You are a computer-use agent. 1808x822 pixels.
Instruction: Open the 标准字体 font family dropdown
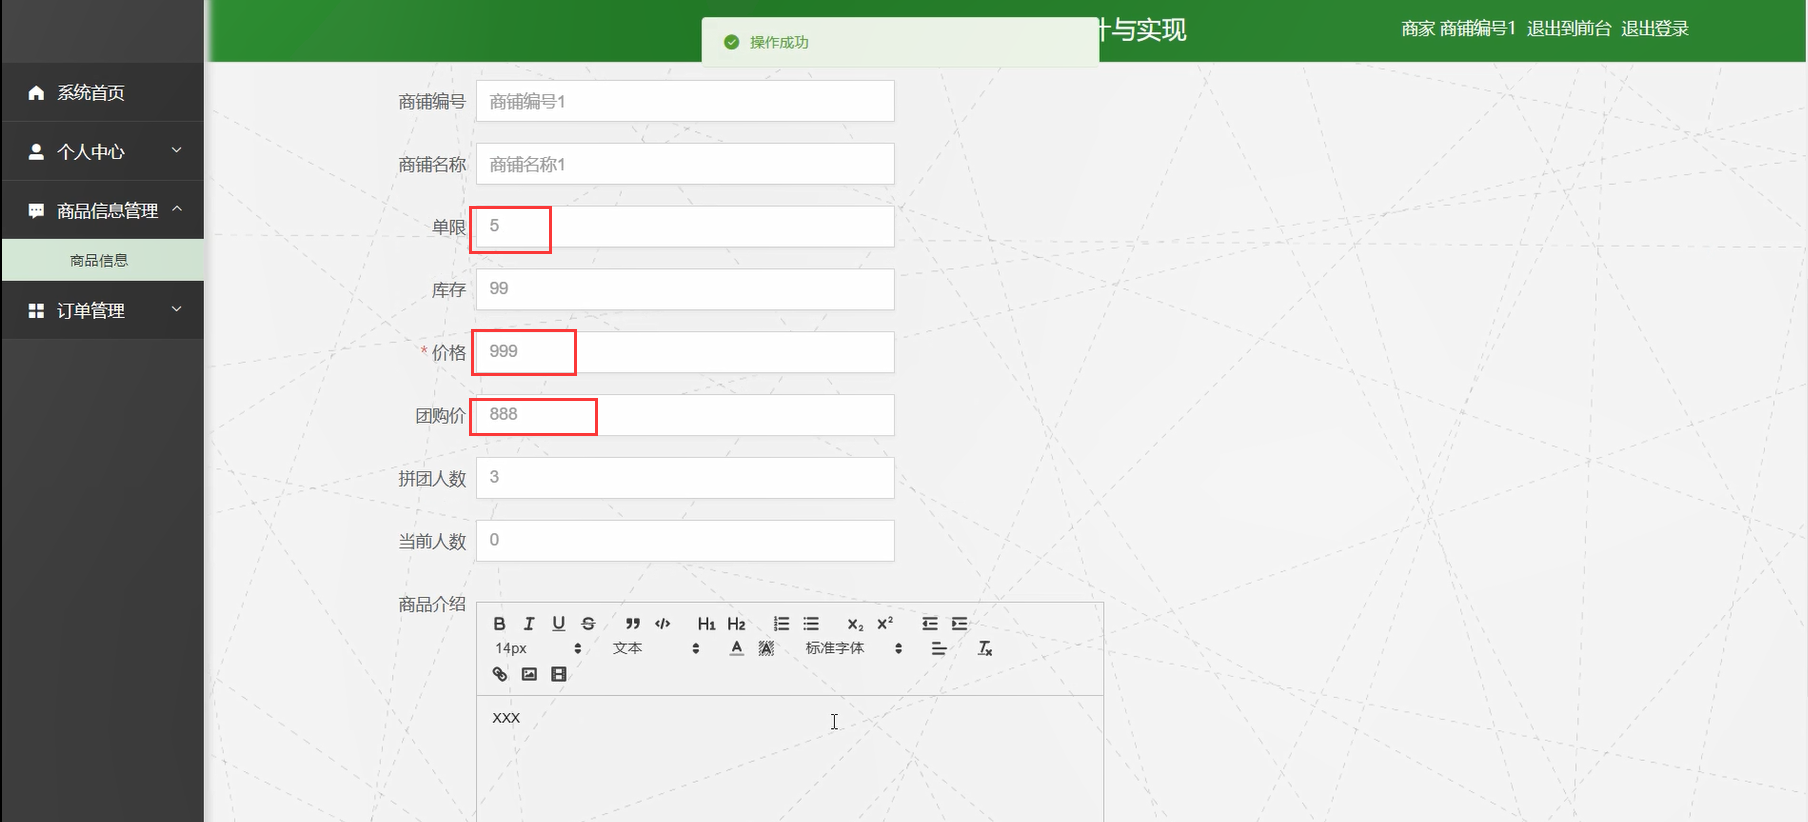pos(854,648)
